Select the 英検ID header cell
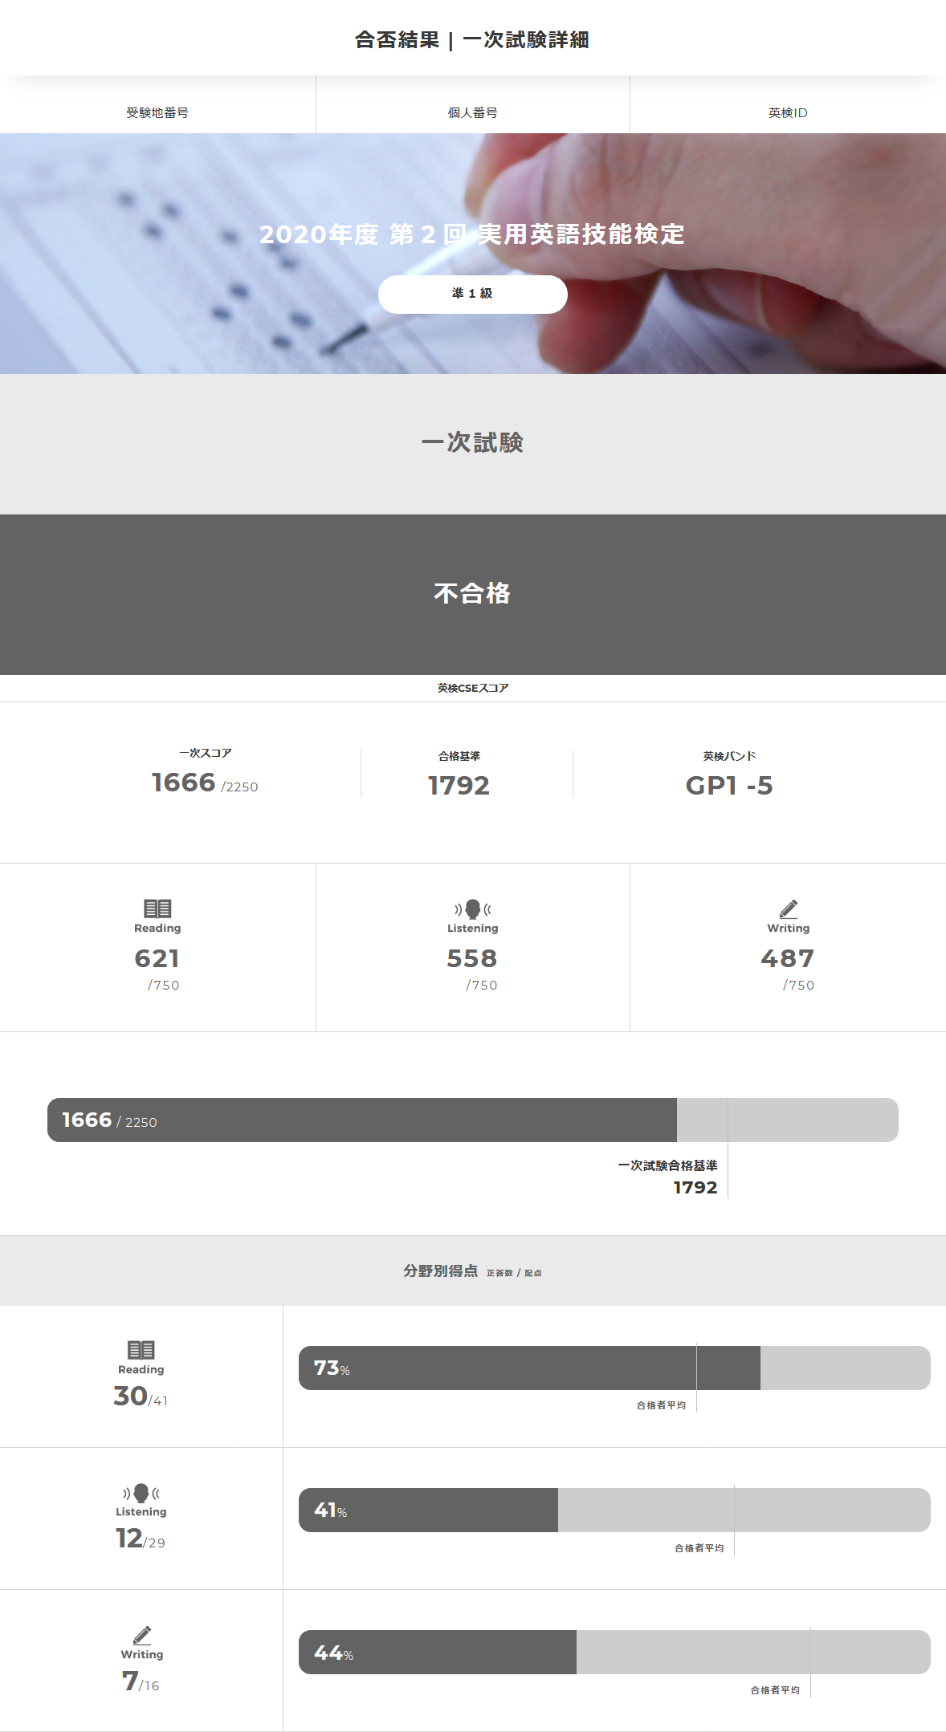Screen dimensions: 946x1732 pos(788,113)
